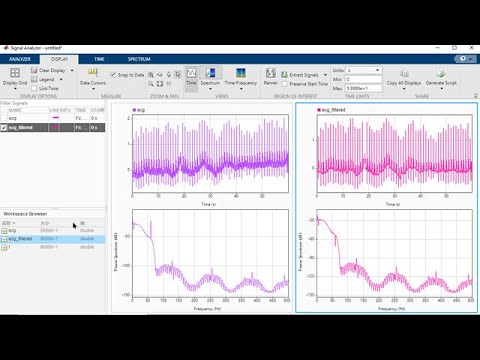Expand the Generate Script dropdown arrow

[x=441, y=89]
